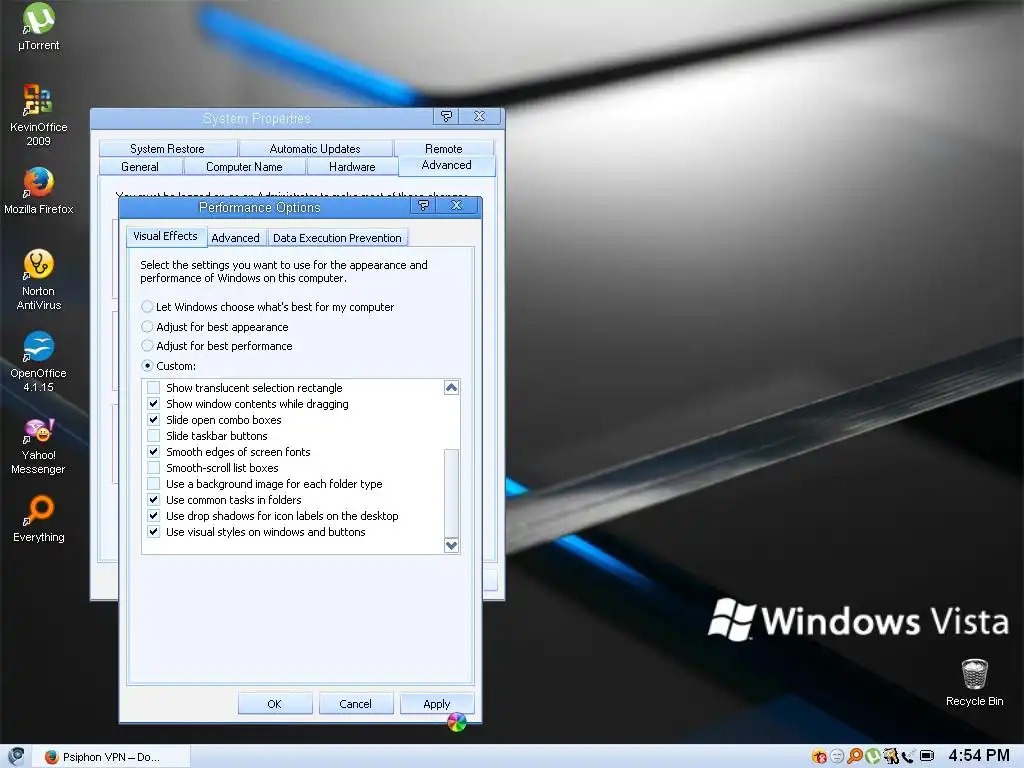Close the System Properties window with X
Viewport: 1024px width, 768px height.
479,116
